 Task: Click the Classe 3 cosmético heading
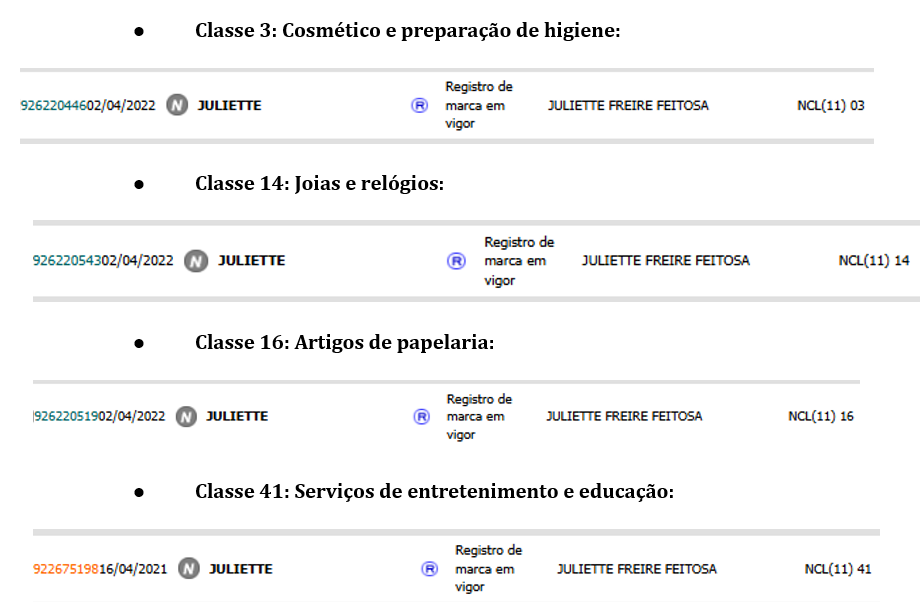coord(408,31)
